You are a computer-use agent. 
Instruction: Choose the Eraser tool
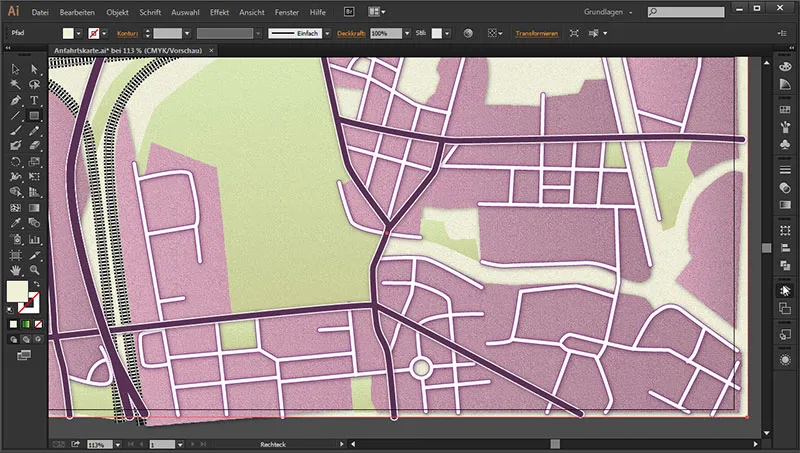pyautogui.click(x=34, y=146)
